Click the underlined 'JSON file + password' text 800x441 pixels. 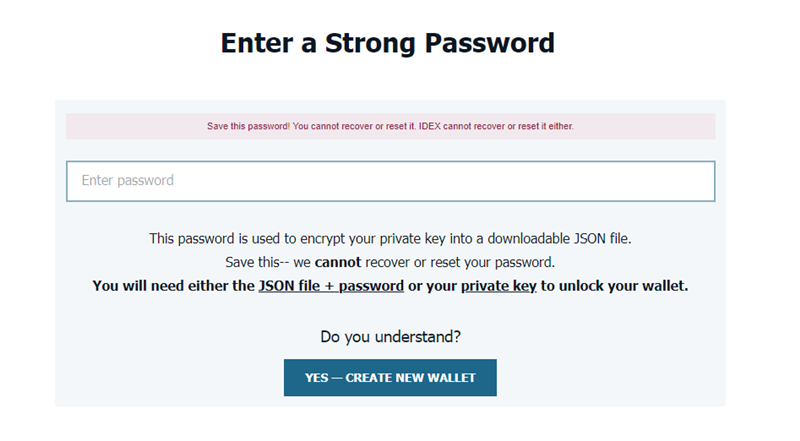[x=331, y=286]
